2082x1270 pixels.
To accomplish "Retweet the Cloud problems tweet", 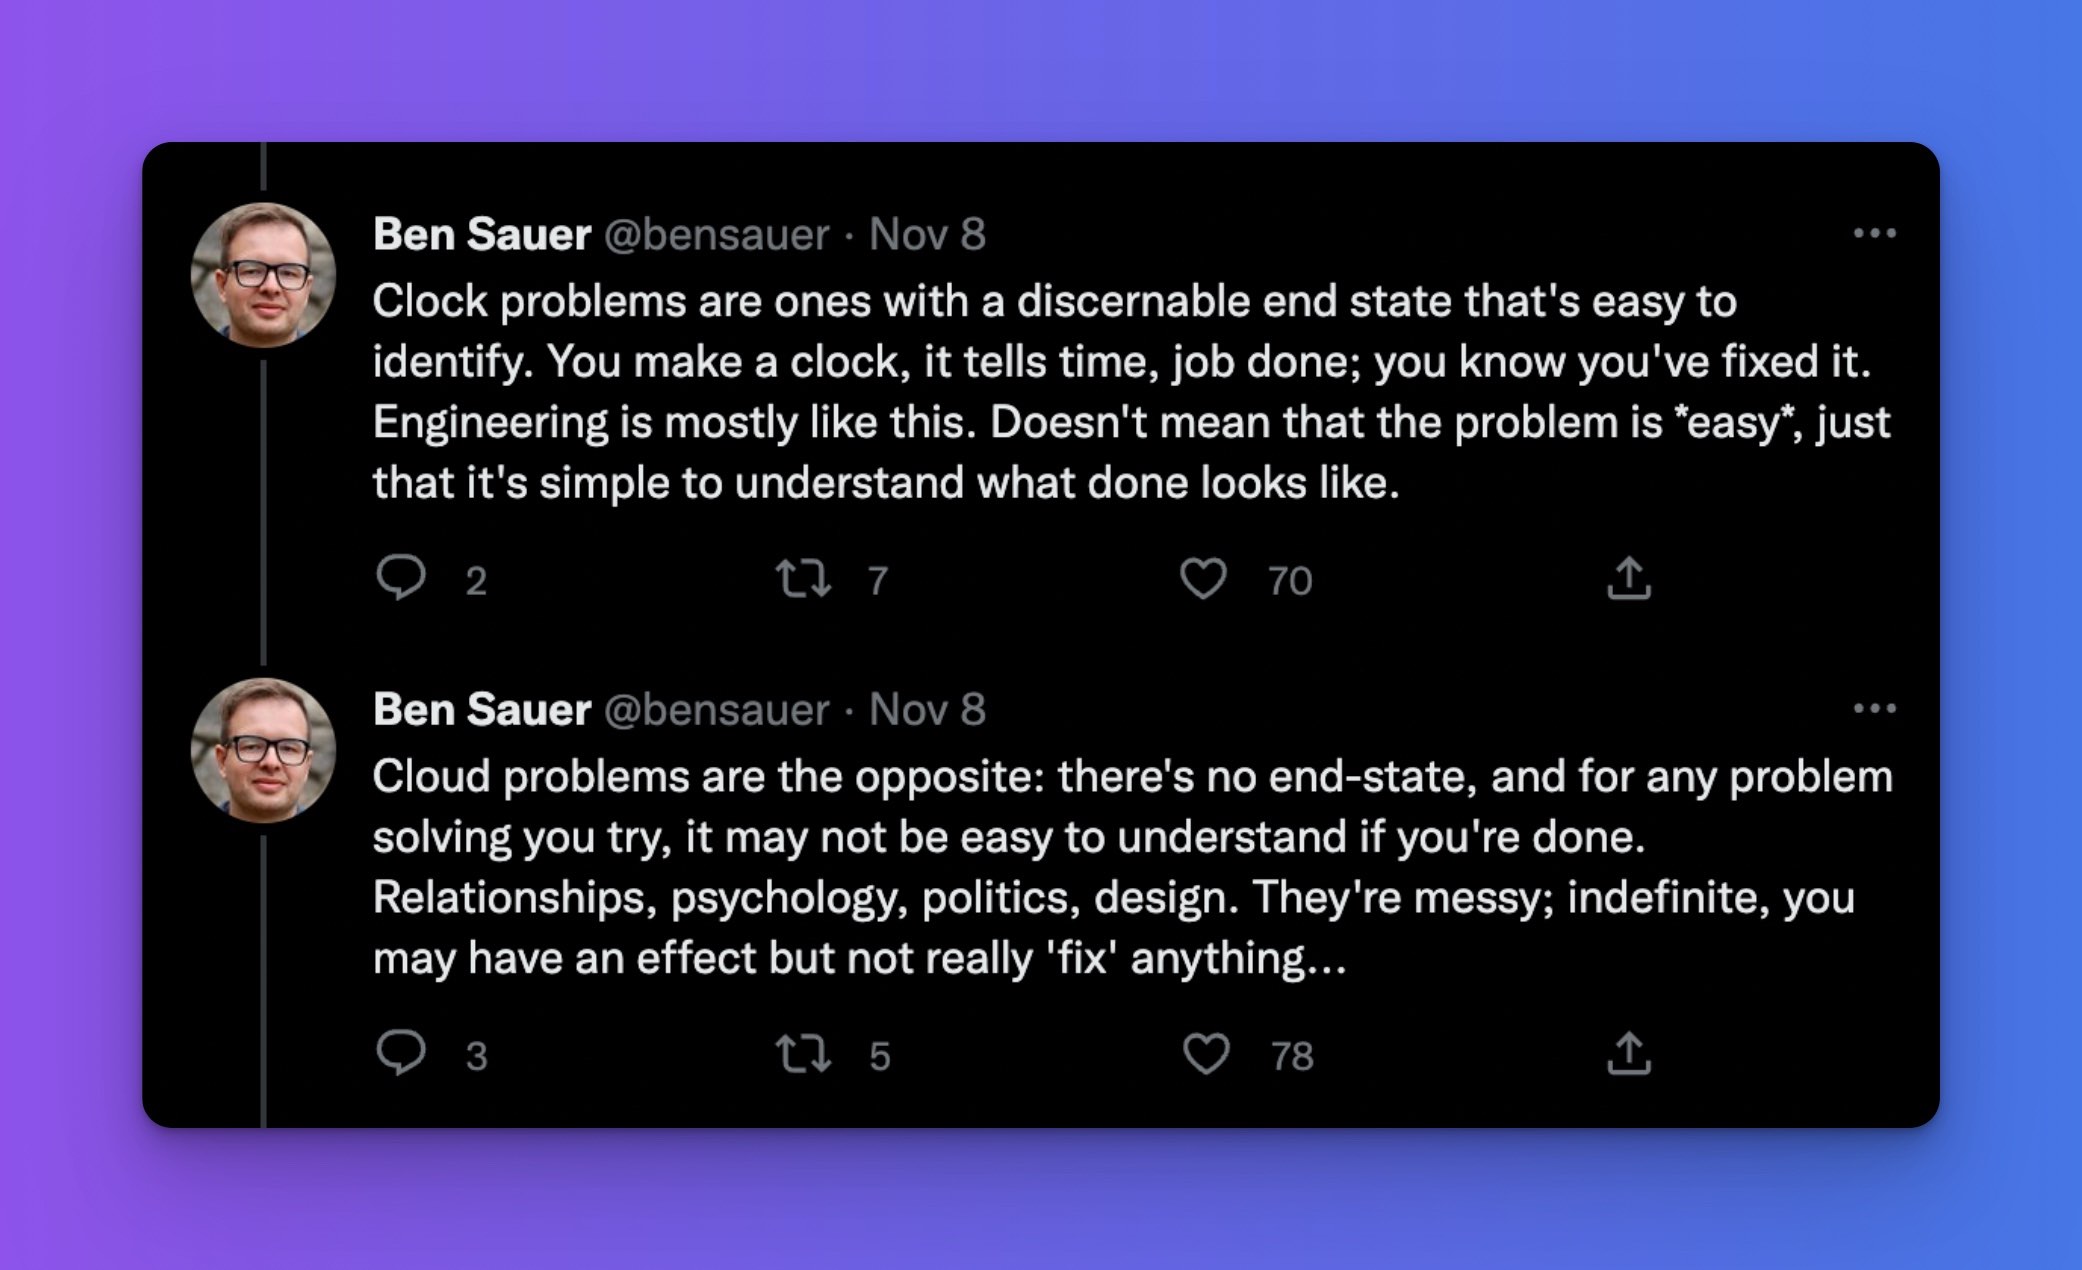I will (x=804, y=1053).
